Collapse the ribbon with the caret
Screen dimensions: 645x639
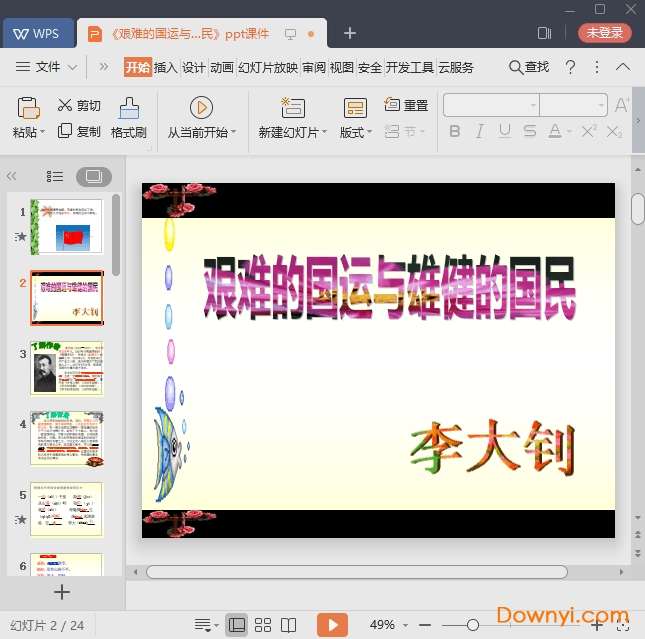pyautogui.click(x=623, y=67)
